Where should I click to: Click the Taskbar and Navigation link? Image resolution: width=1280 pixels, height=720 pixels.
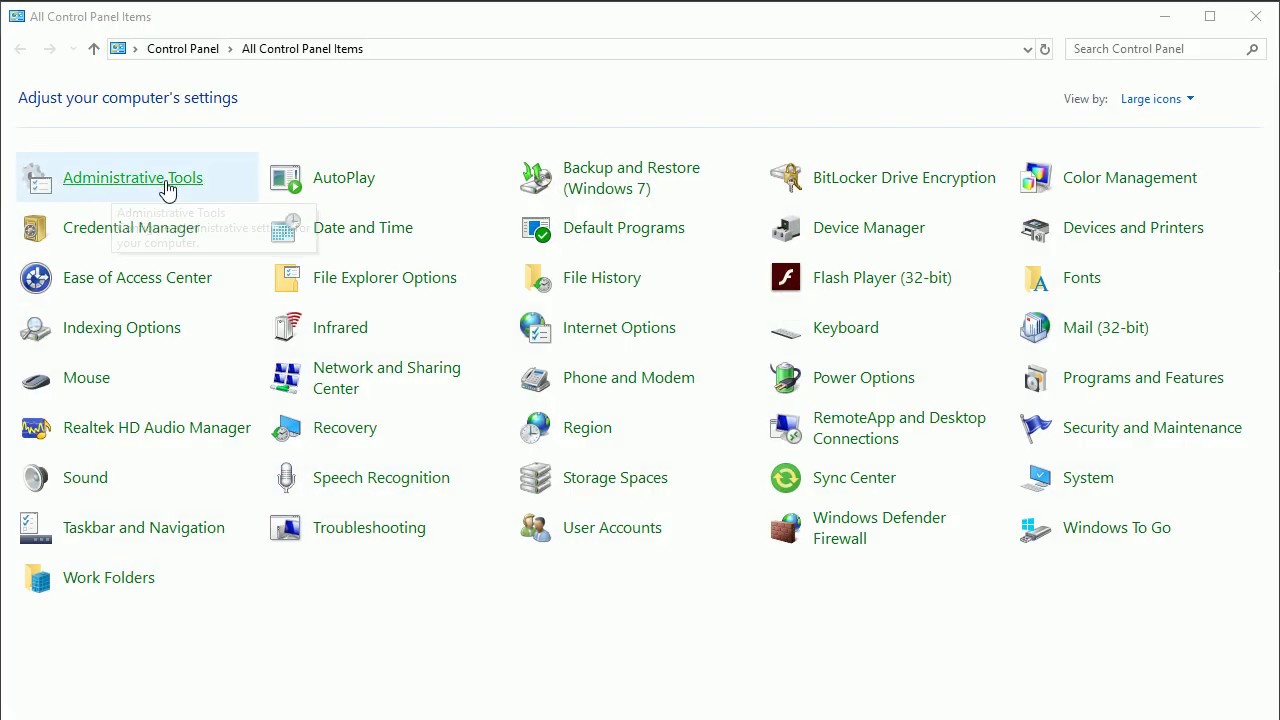[x=144, y=528]
